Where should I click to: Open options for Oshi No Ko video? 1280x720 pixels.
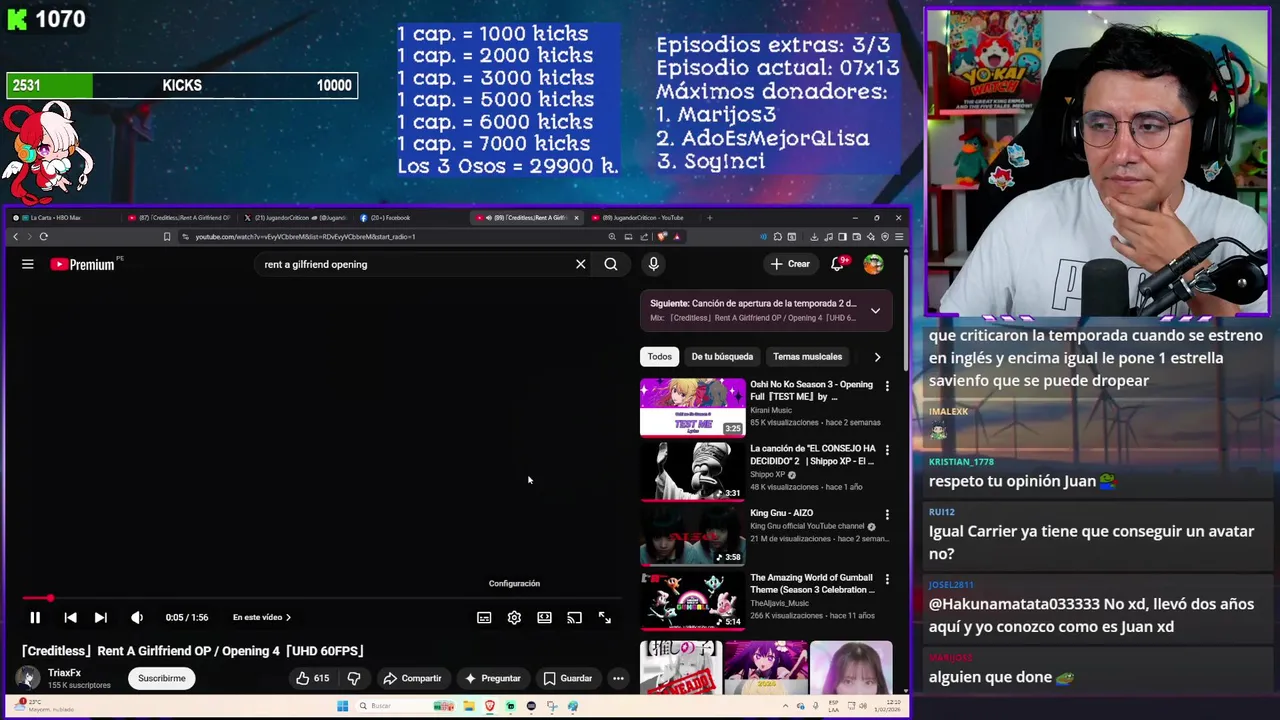887,386
